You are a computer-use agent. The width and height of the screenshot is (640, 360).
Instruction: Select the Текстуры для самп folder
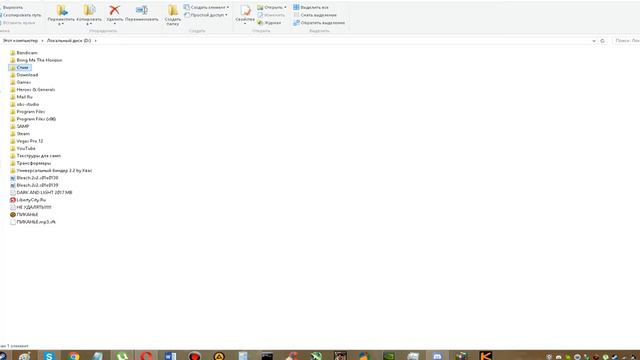click(35, 156)
